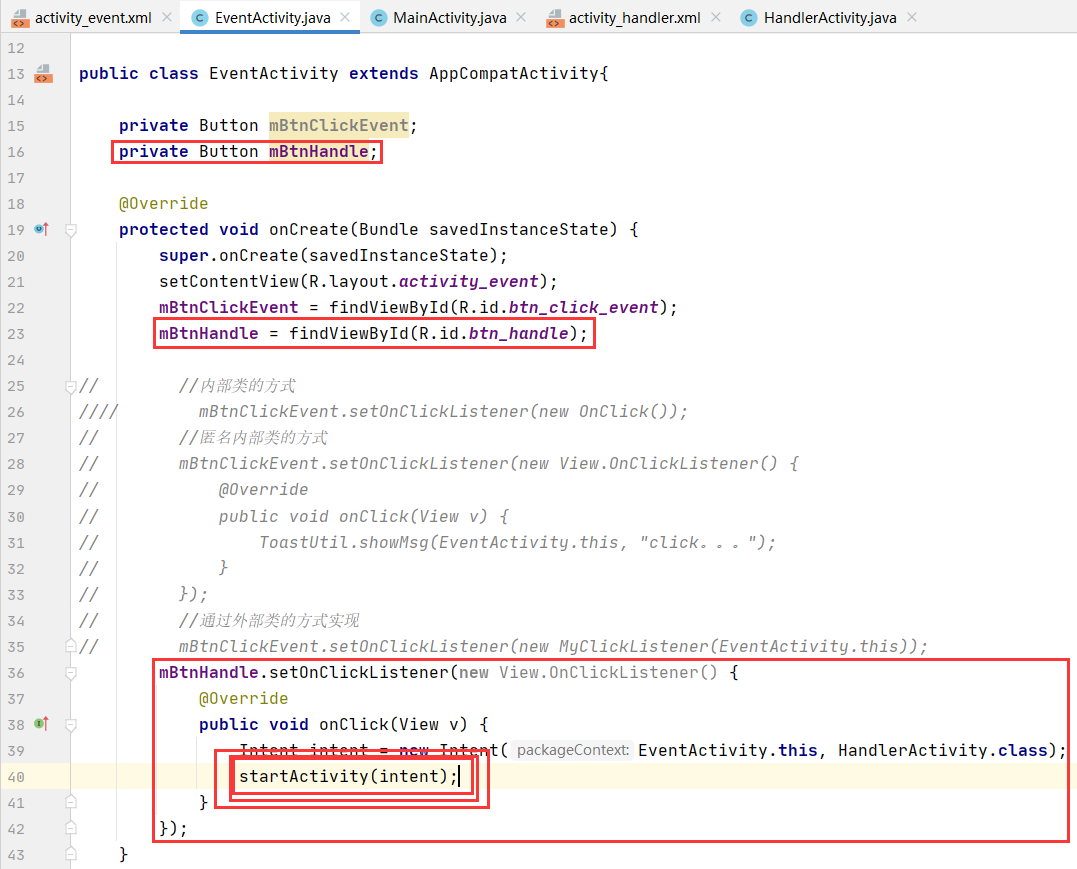The image size is (1077, 869).
Task: Click line number 16 in the gutter
Action: [x=16, y=152]
